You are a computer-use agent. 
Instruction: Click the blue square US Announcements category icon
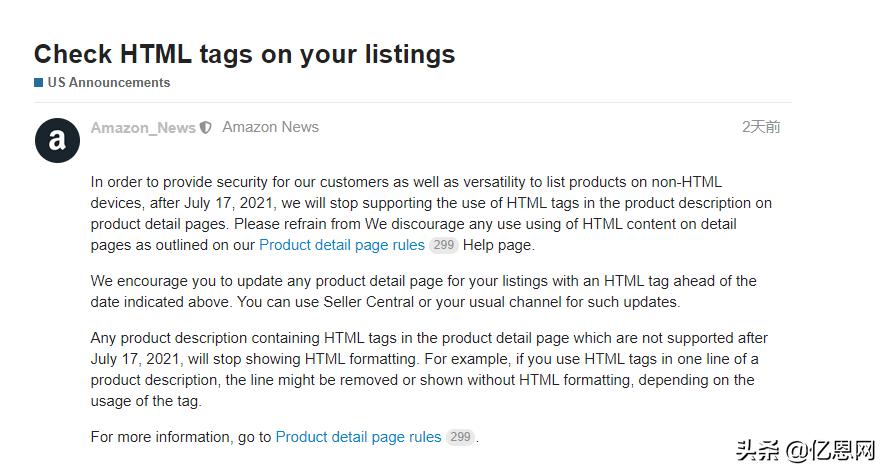coord(38,83)
